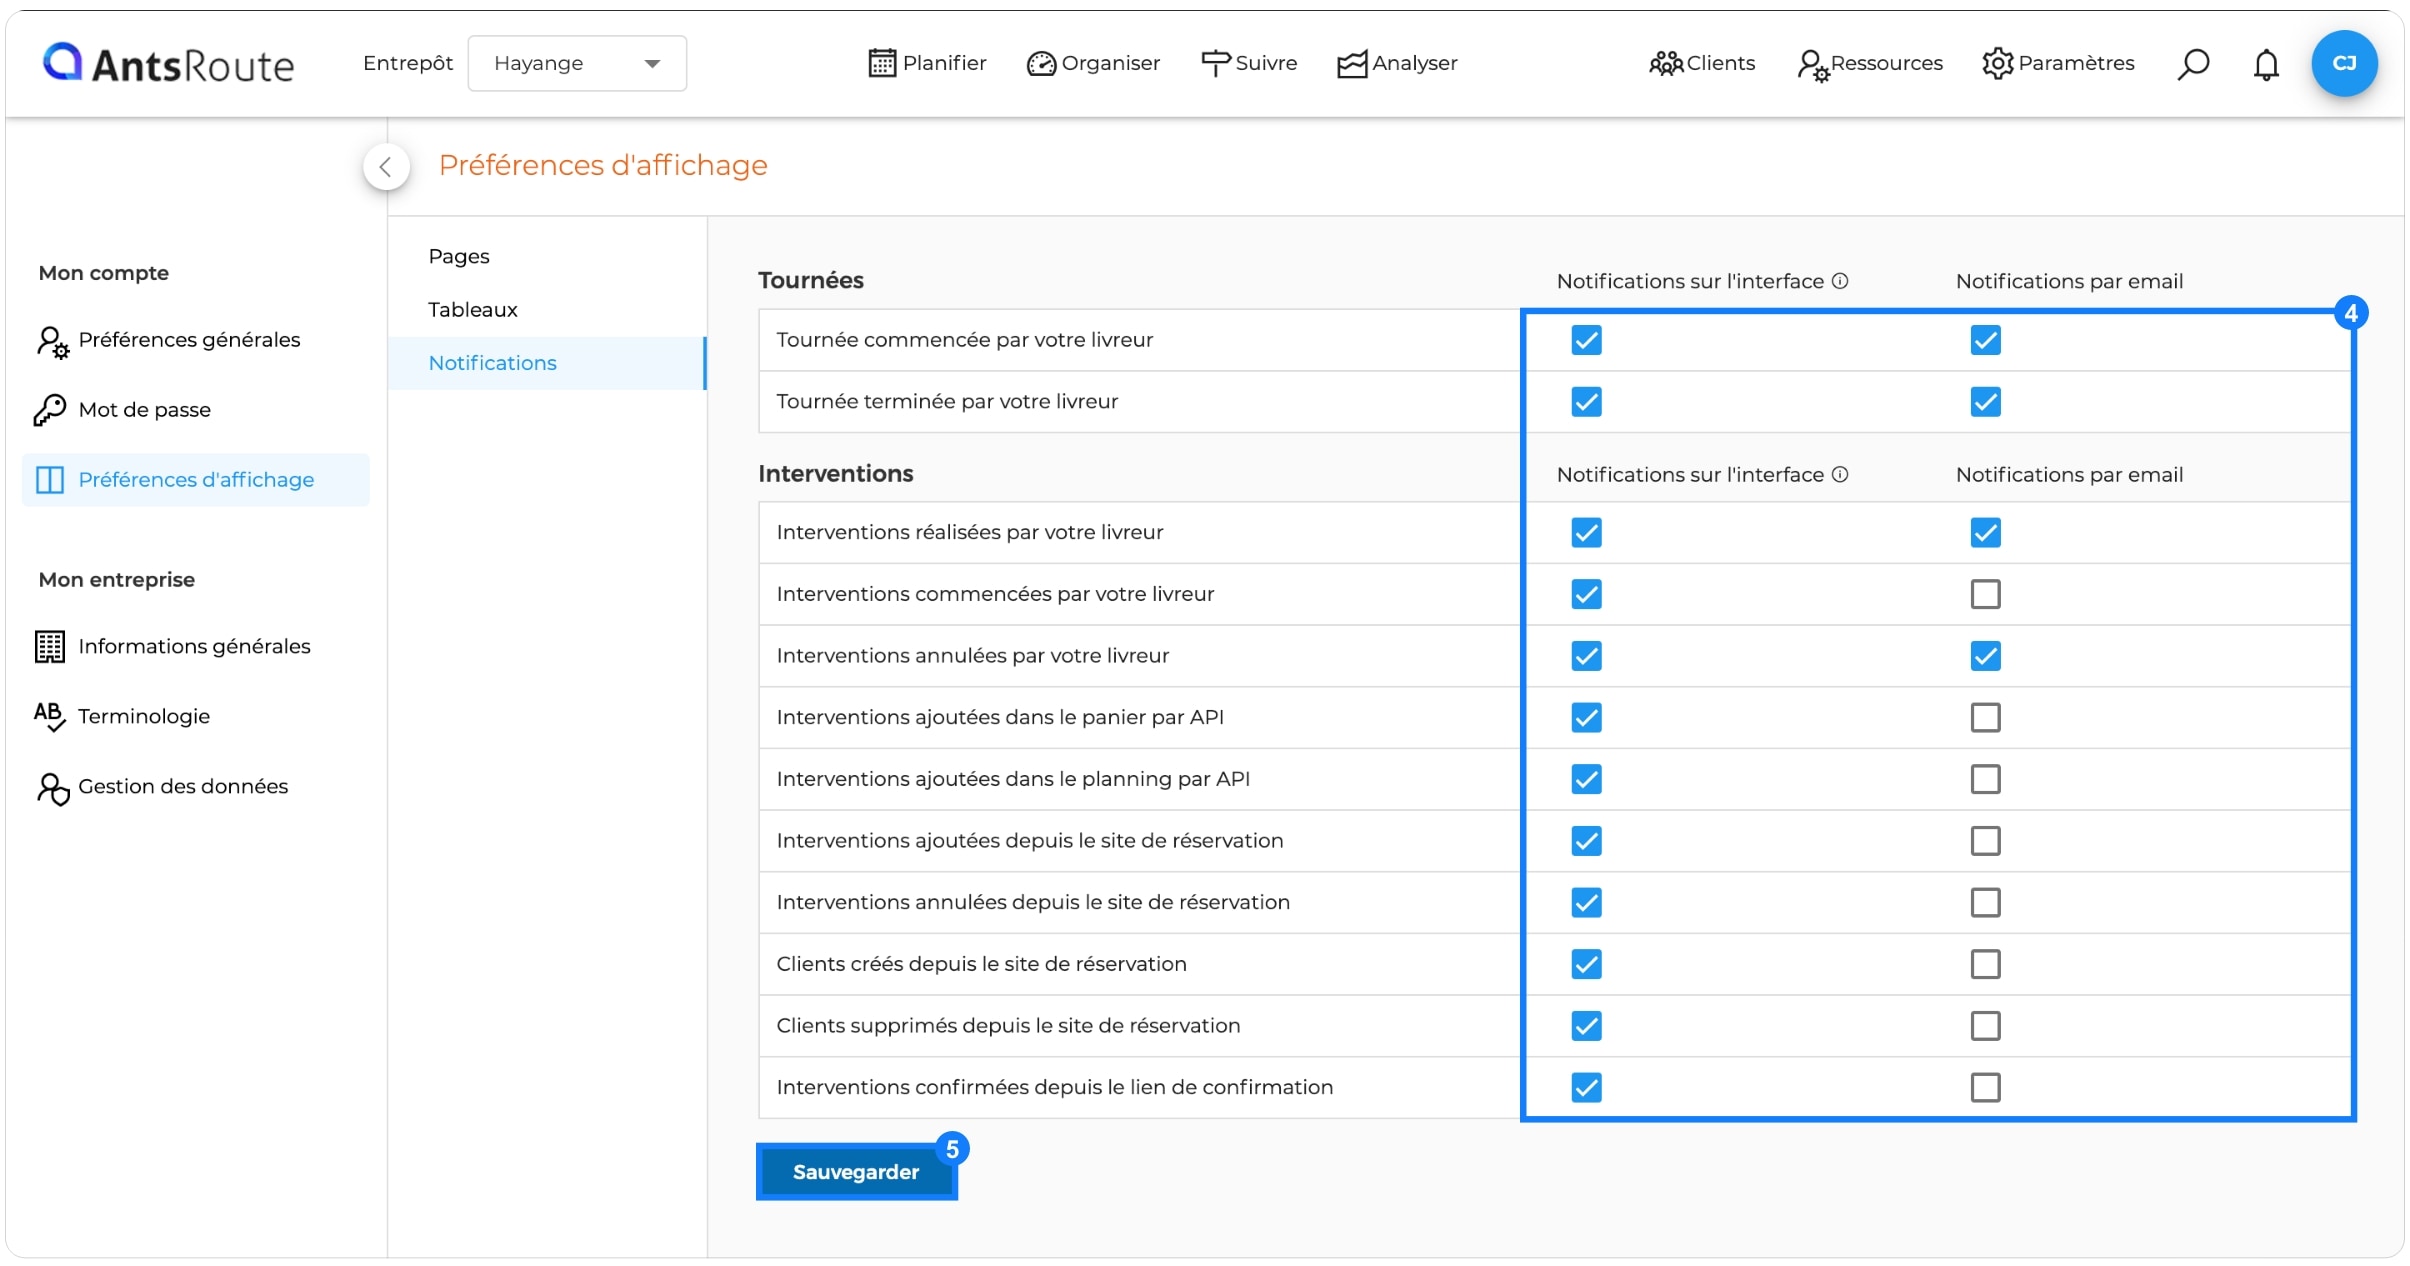Open the Ressources person-gear icon

1813,65
